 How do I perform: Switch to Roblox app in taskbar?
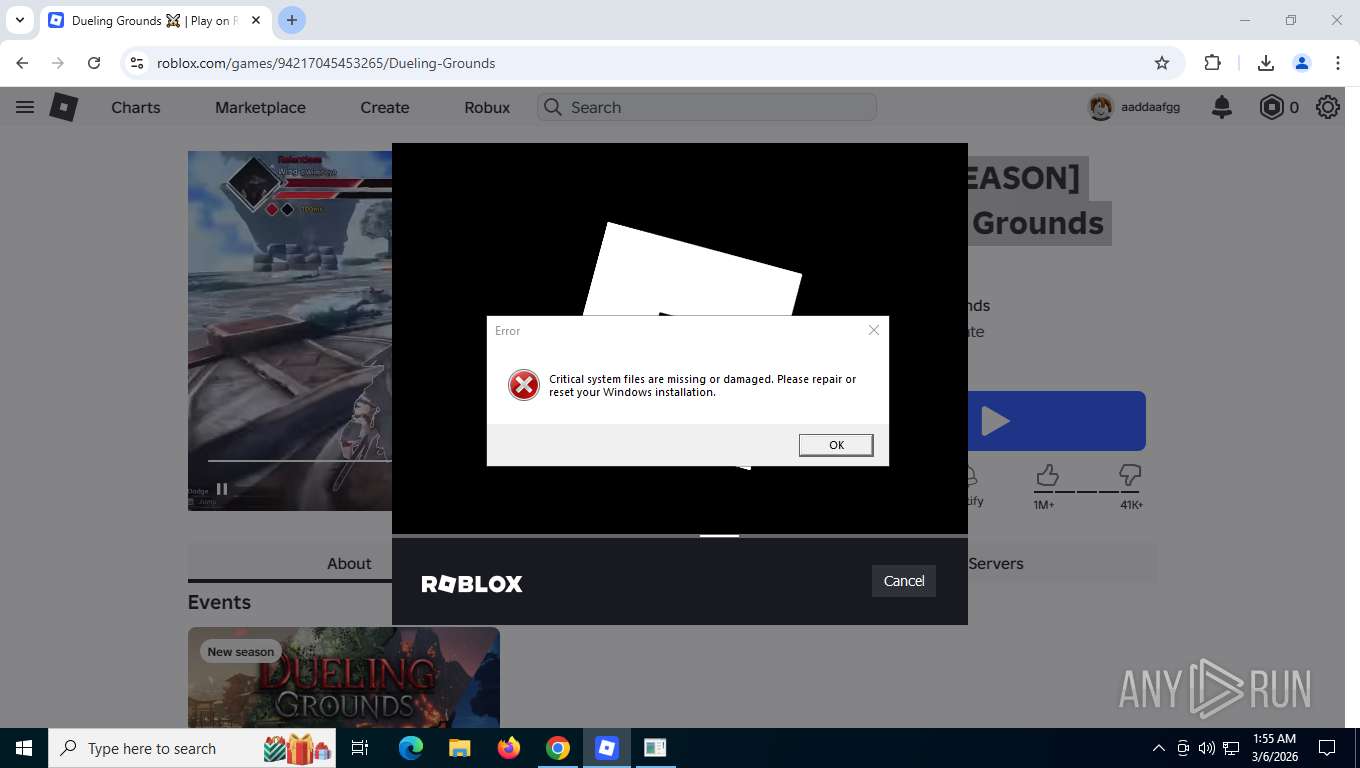tap(607, 748)
